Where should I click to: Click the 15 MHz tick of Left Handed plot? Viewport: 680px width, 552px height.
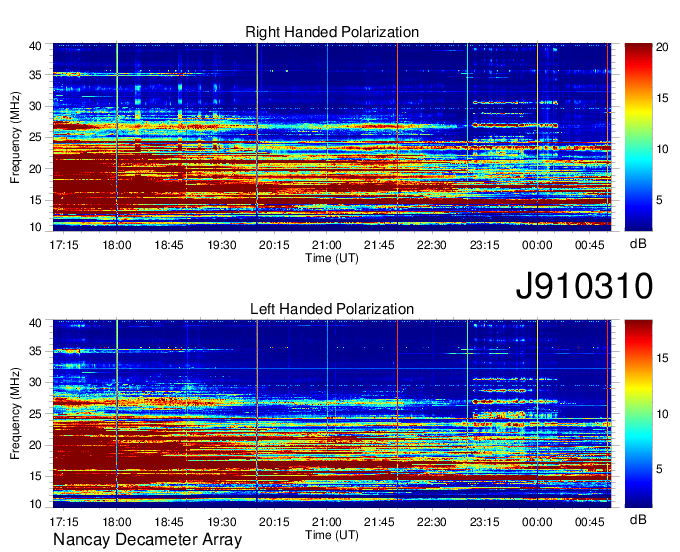coord(35,476)
